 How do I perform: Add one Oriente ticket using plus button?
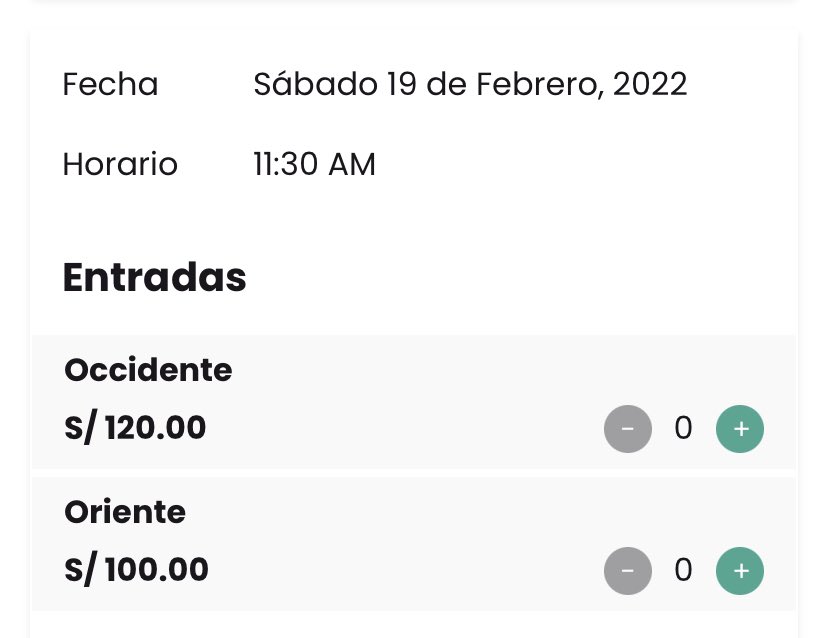740,571
